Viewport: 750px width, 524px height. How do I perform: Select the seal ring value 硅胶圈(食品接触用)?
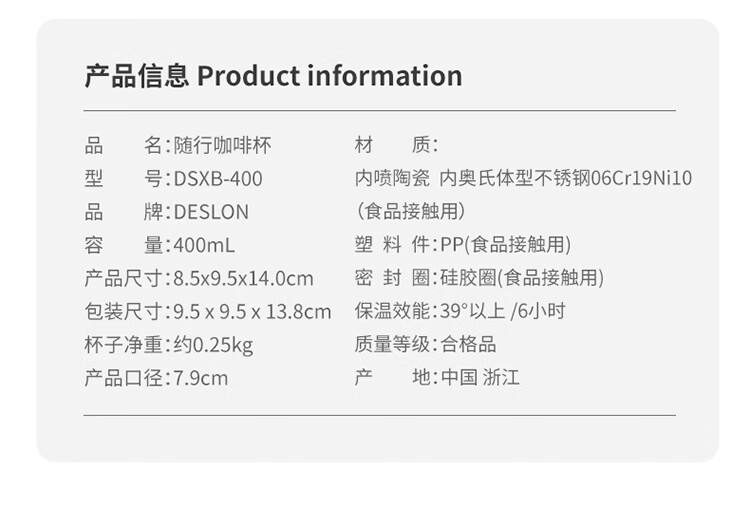[521, 278]
